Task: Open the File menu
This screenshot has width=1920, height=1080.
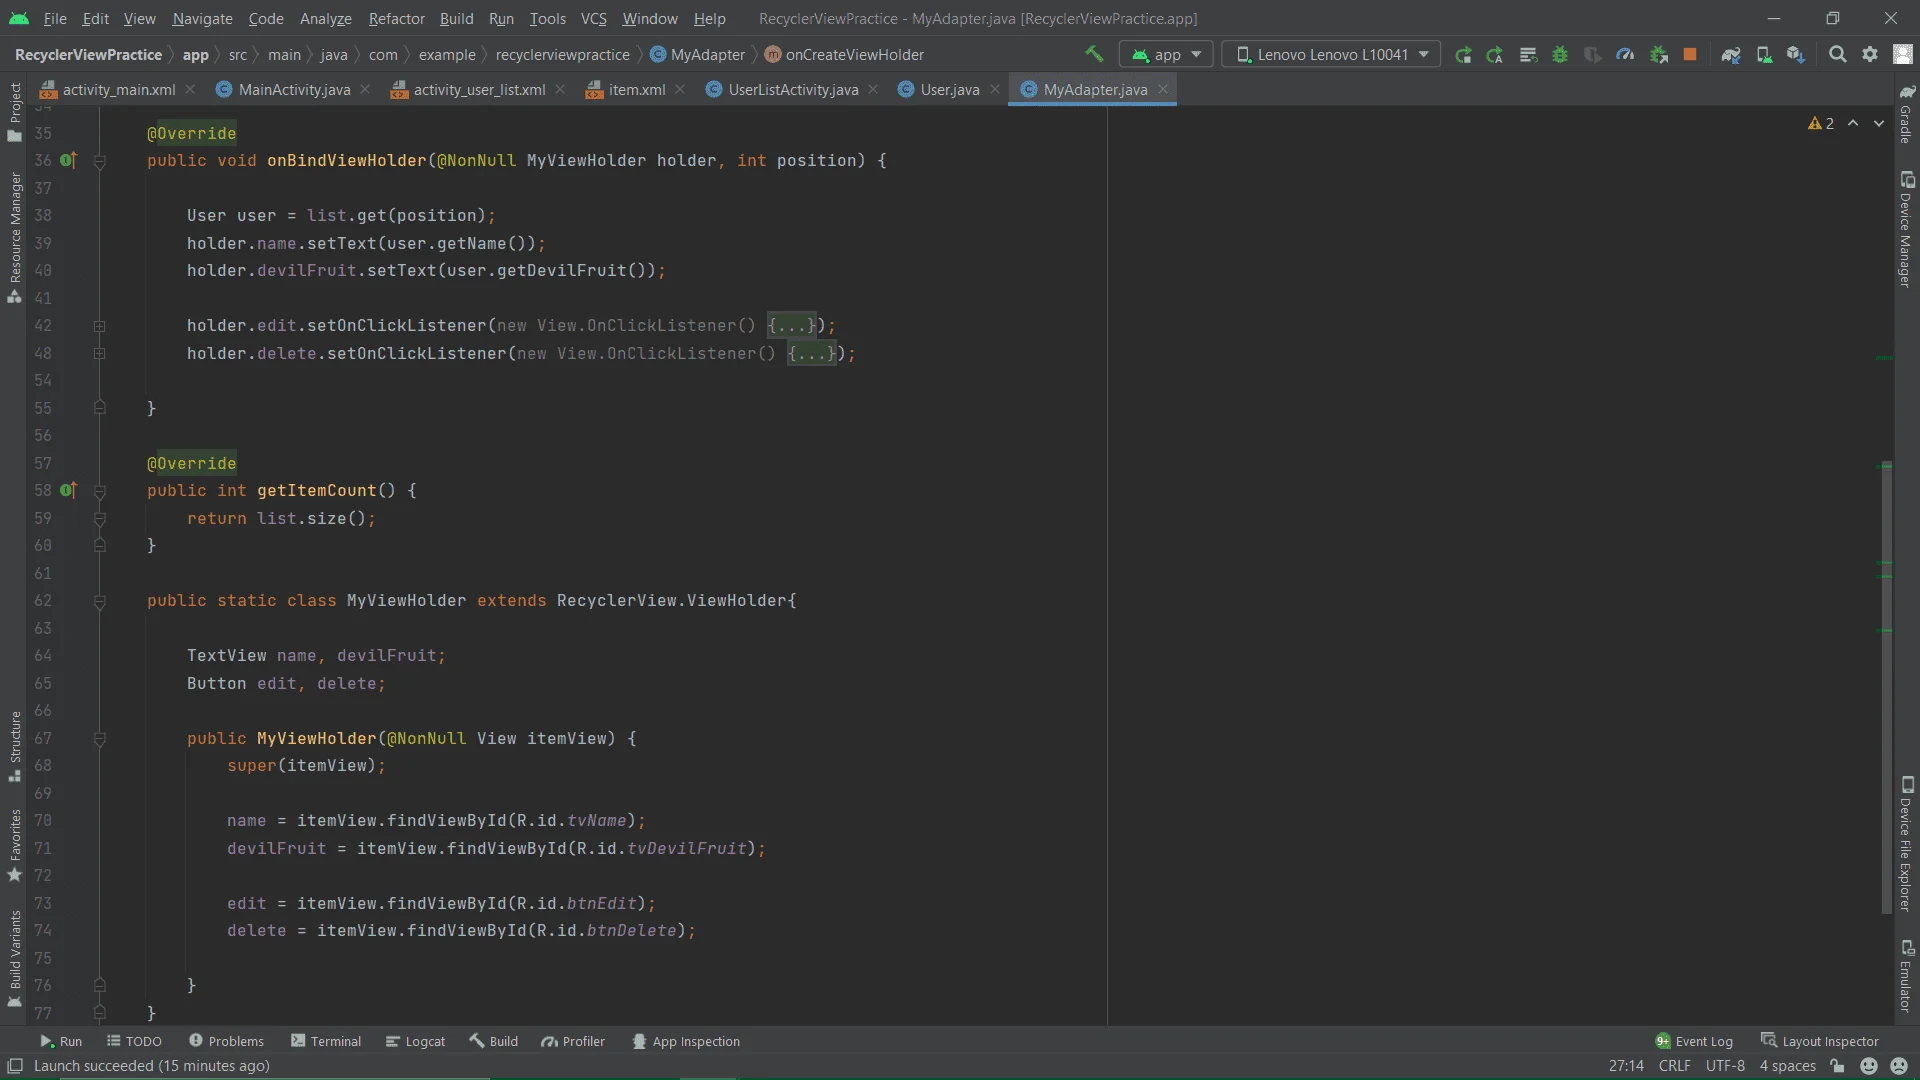Action: coord(55,18)
